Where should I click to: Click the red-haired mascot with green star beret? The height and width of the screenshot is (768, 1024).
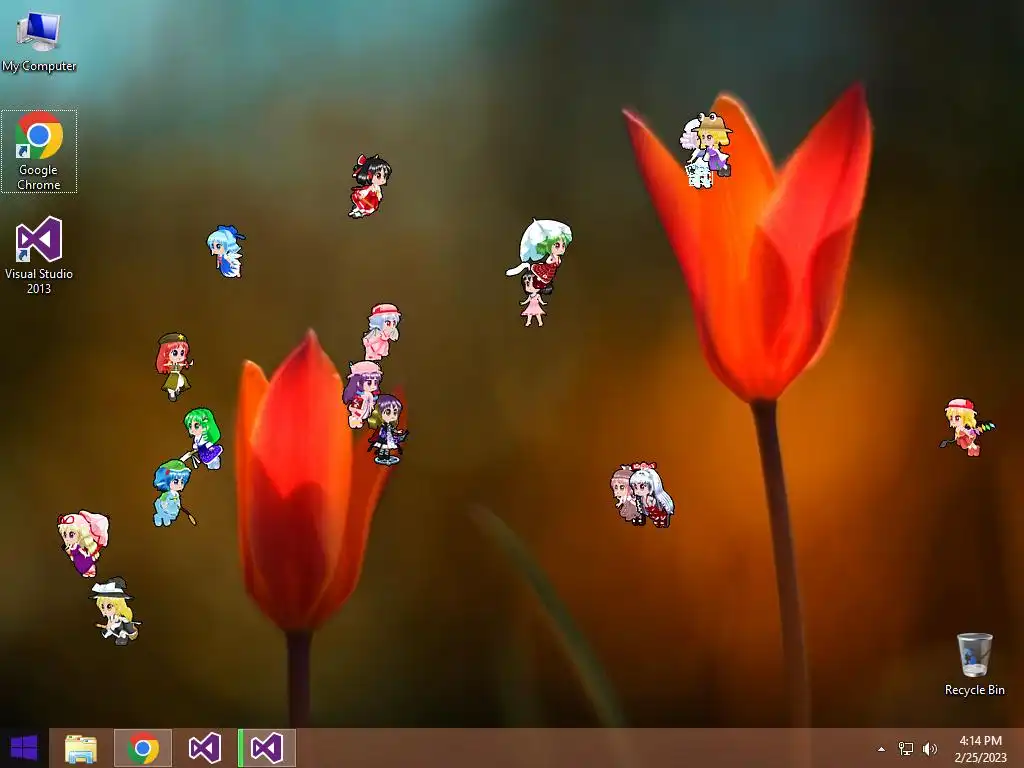[174, 366]
